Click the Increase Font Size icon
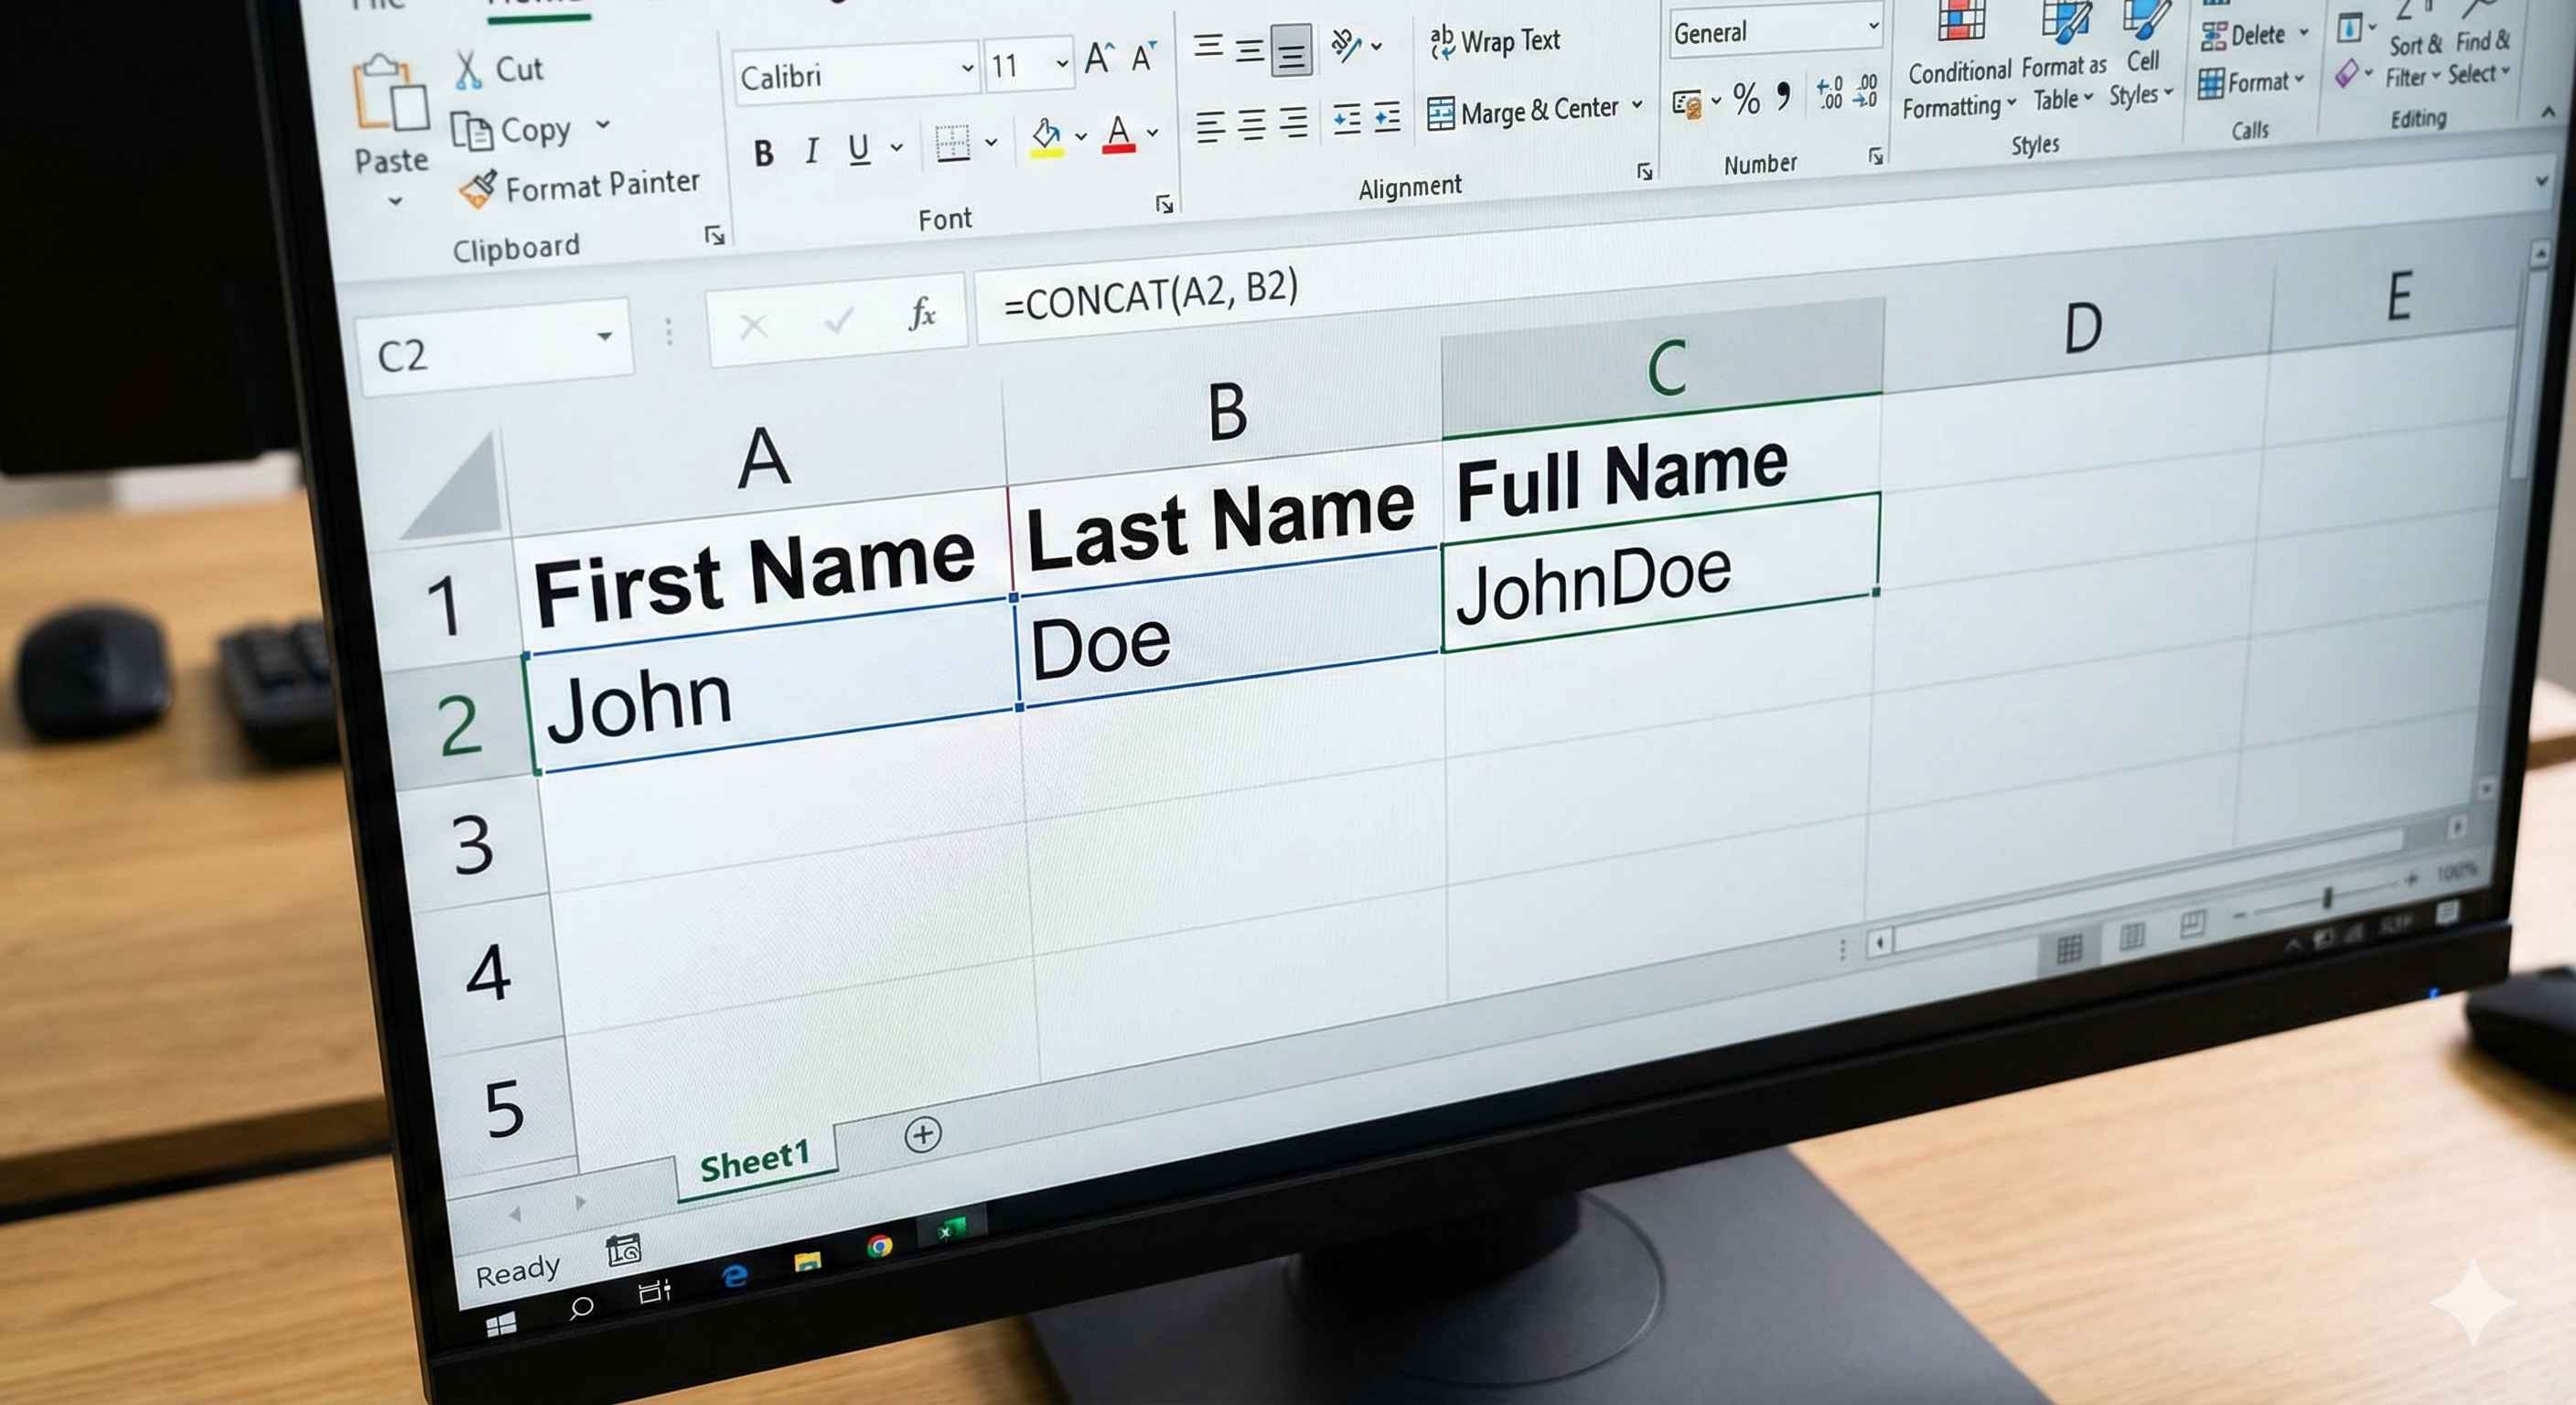The height and width of the screenshot is (1405, 2576). (1097, 59)
